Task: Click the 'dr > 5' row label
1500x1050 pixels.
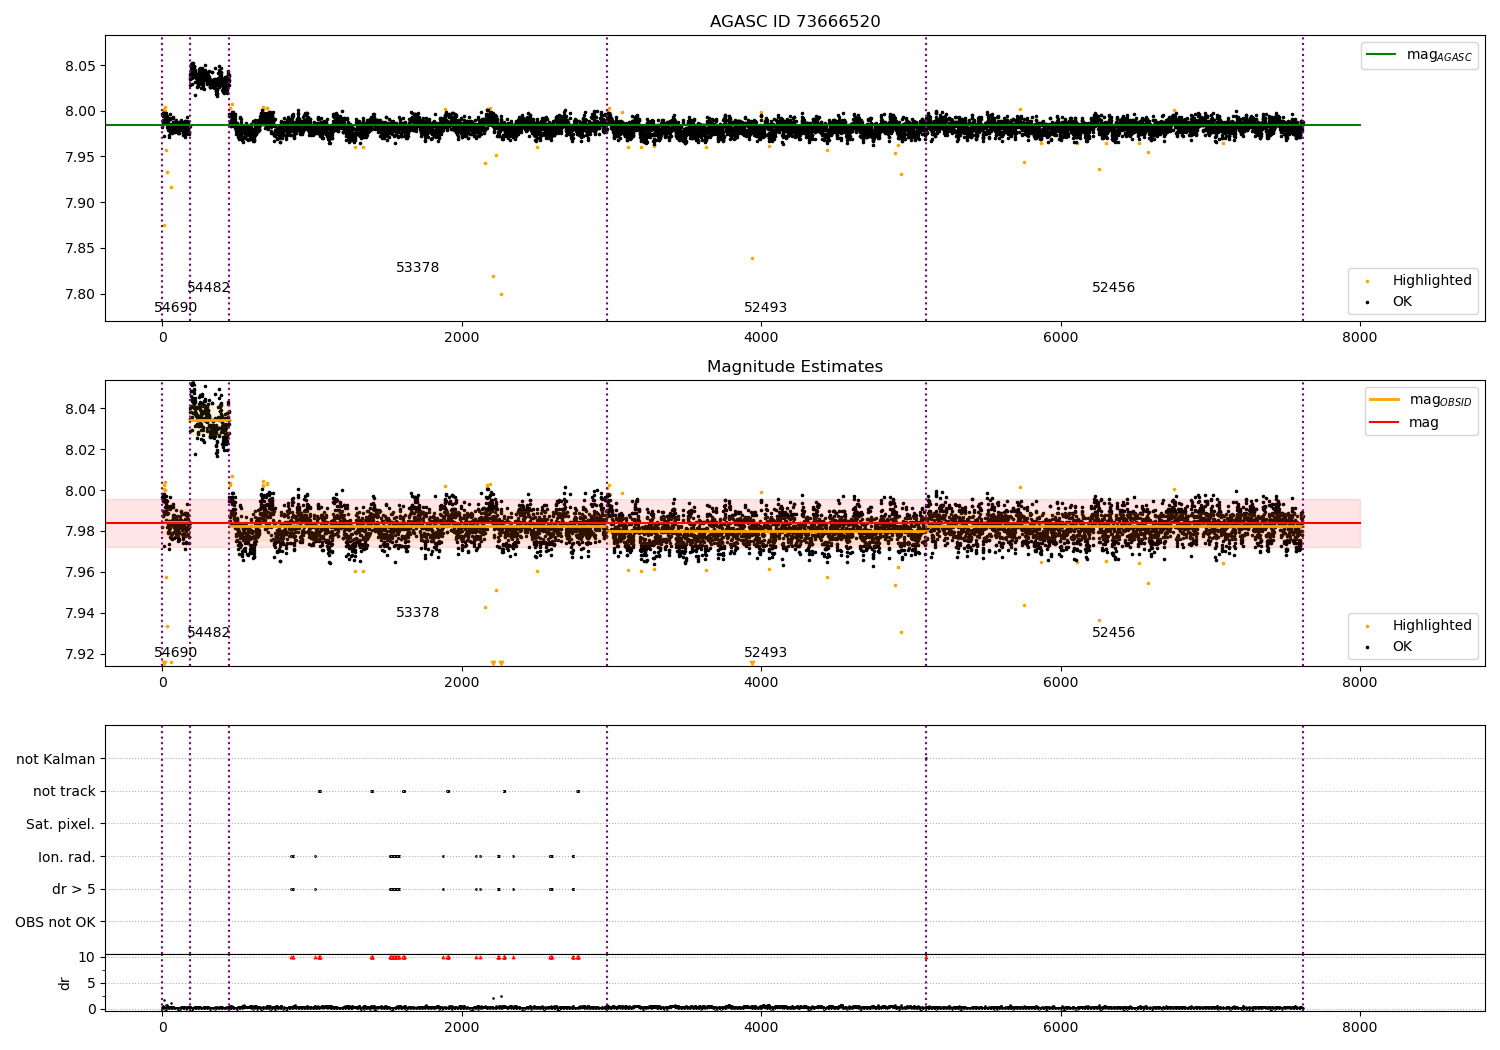Action: (74, 890)
